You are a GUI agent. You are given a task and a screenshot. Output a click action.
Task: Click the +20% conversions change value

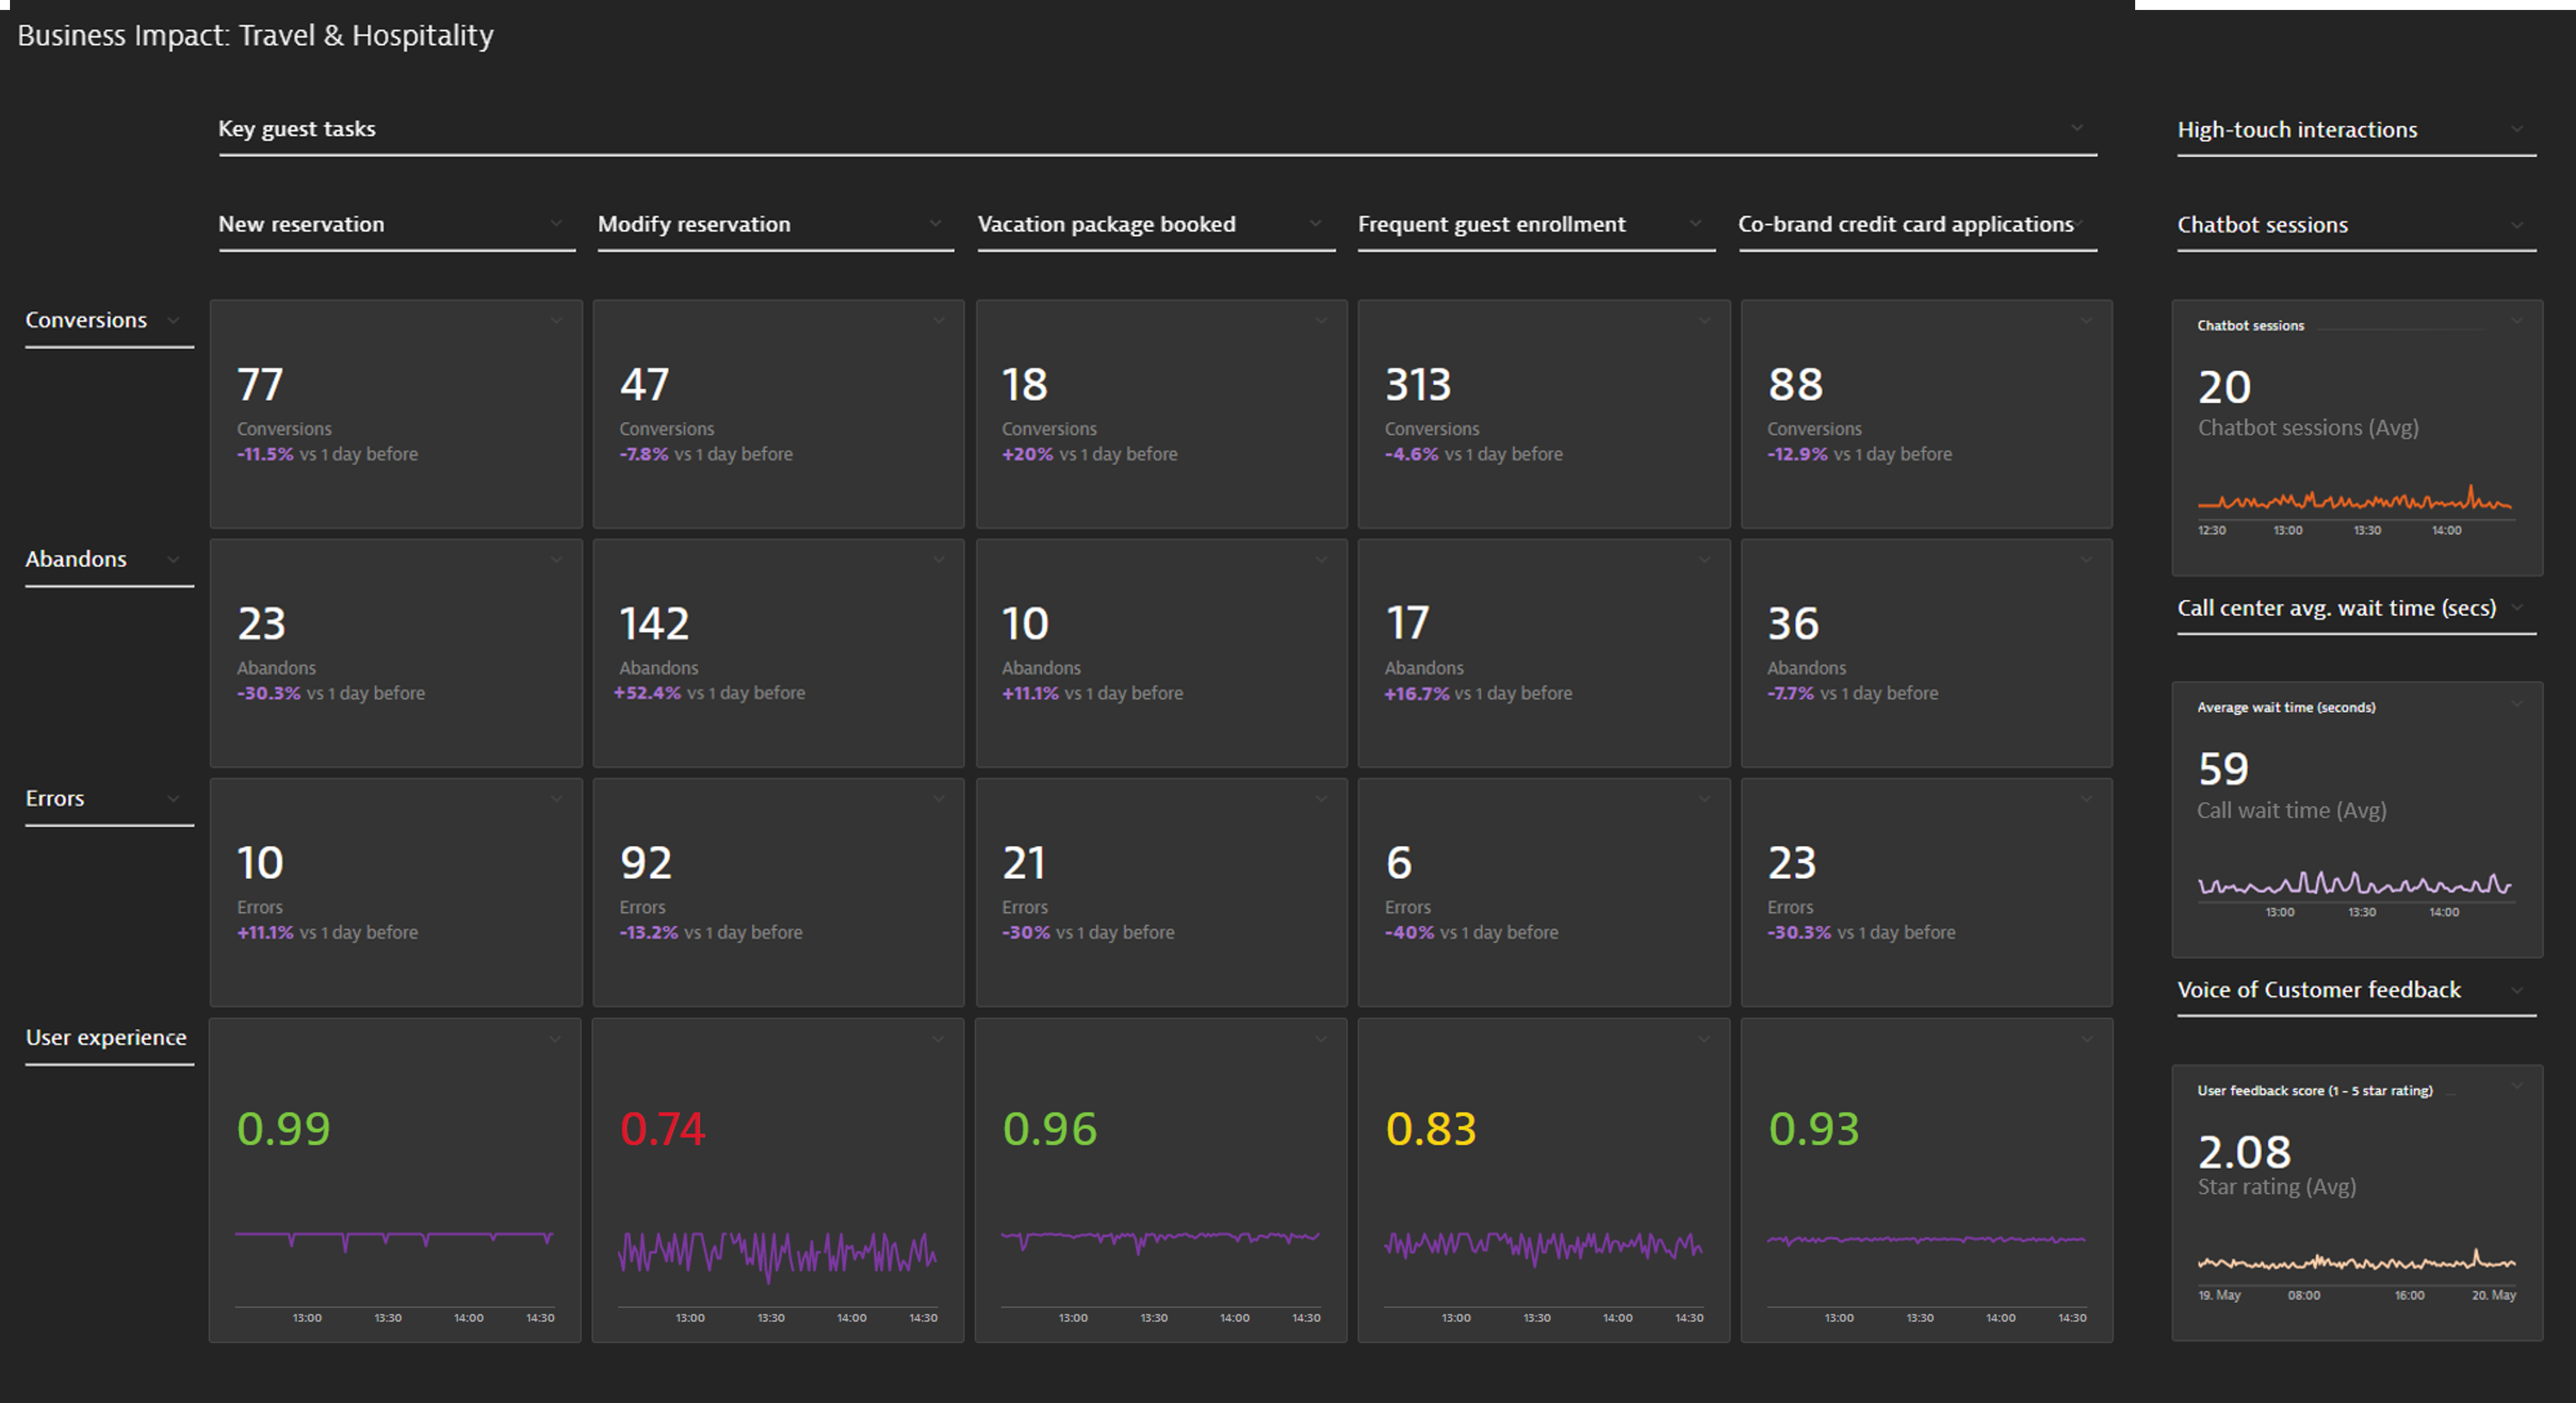(1027, 454)
